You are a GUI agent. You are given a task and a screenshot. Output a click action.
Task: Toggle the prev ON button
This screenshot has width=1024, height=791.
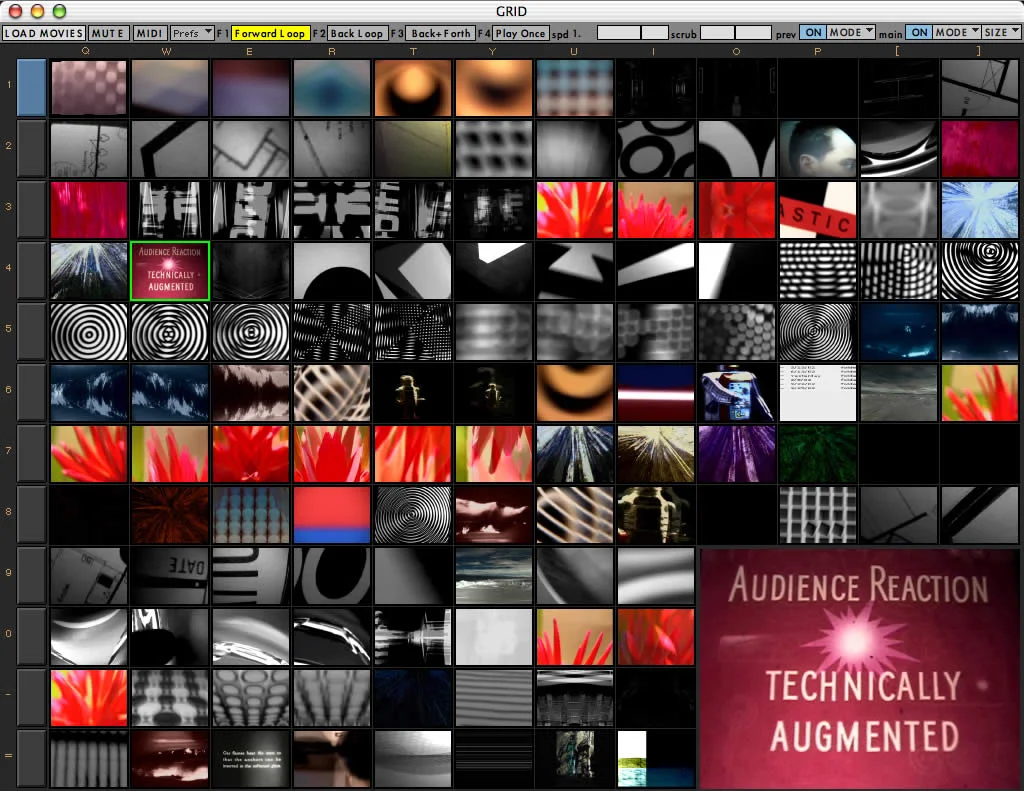click(813, 32)
